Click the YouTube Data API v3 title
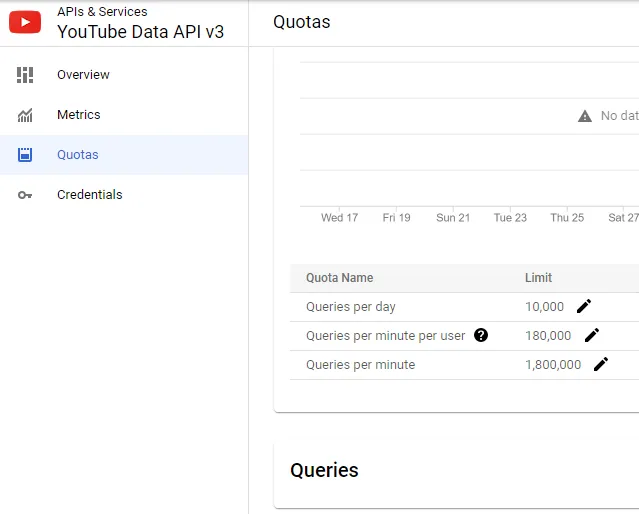639x514 pixels. [141, 31]
